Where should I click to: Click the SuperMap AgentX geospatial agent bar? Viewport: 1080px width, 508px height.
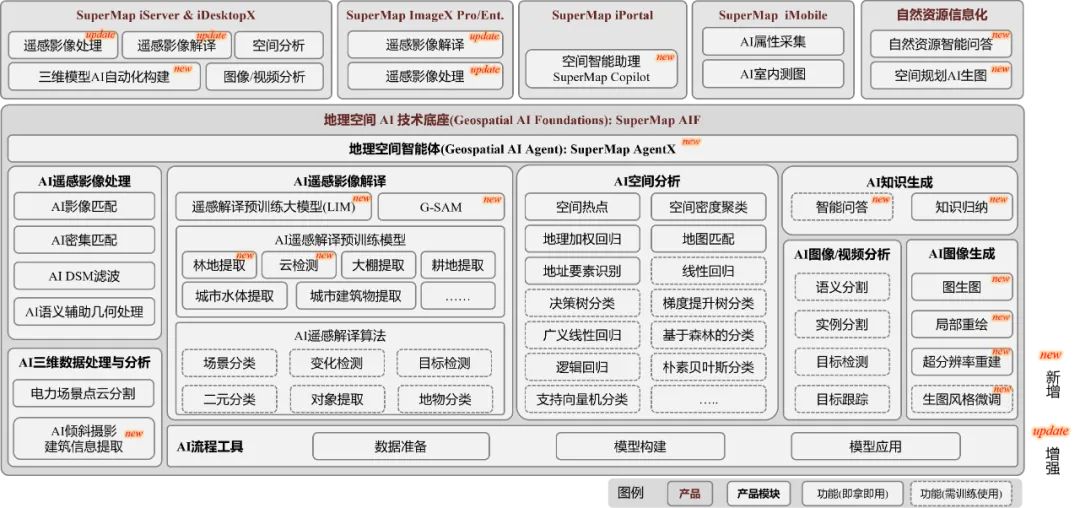click(511, 149)
